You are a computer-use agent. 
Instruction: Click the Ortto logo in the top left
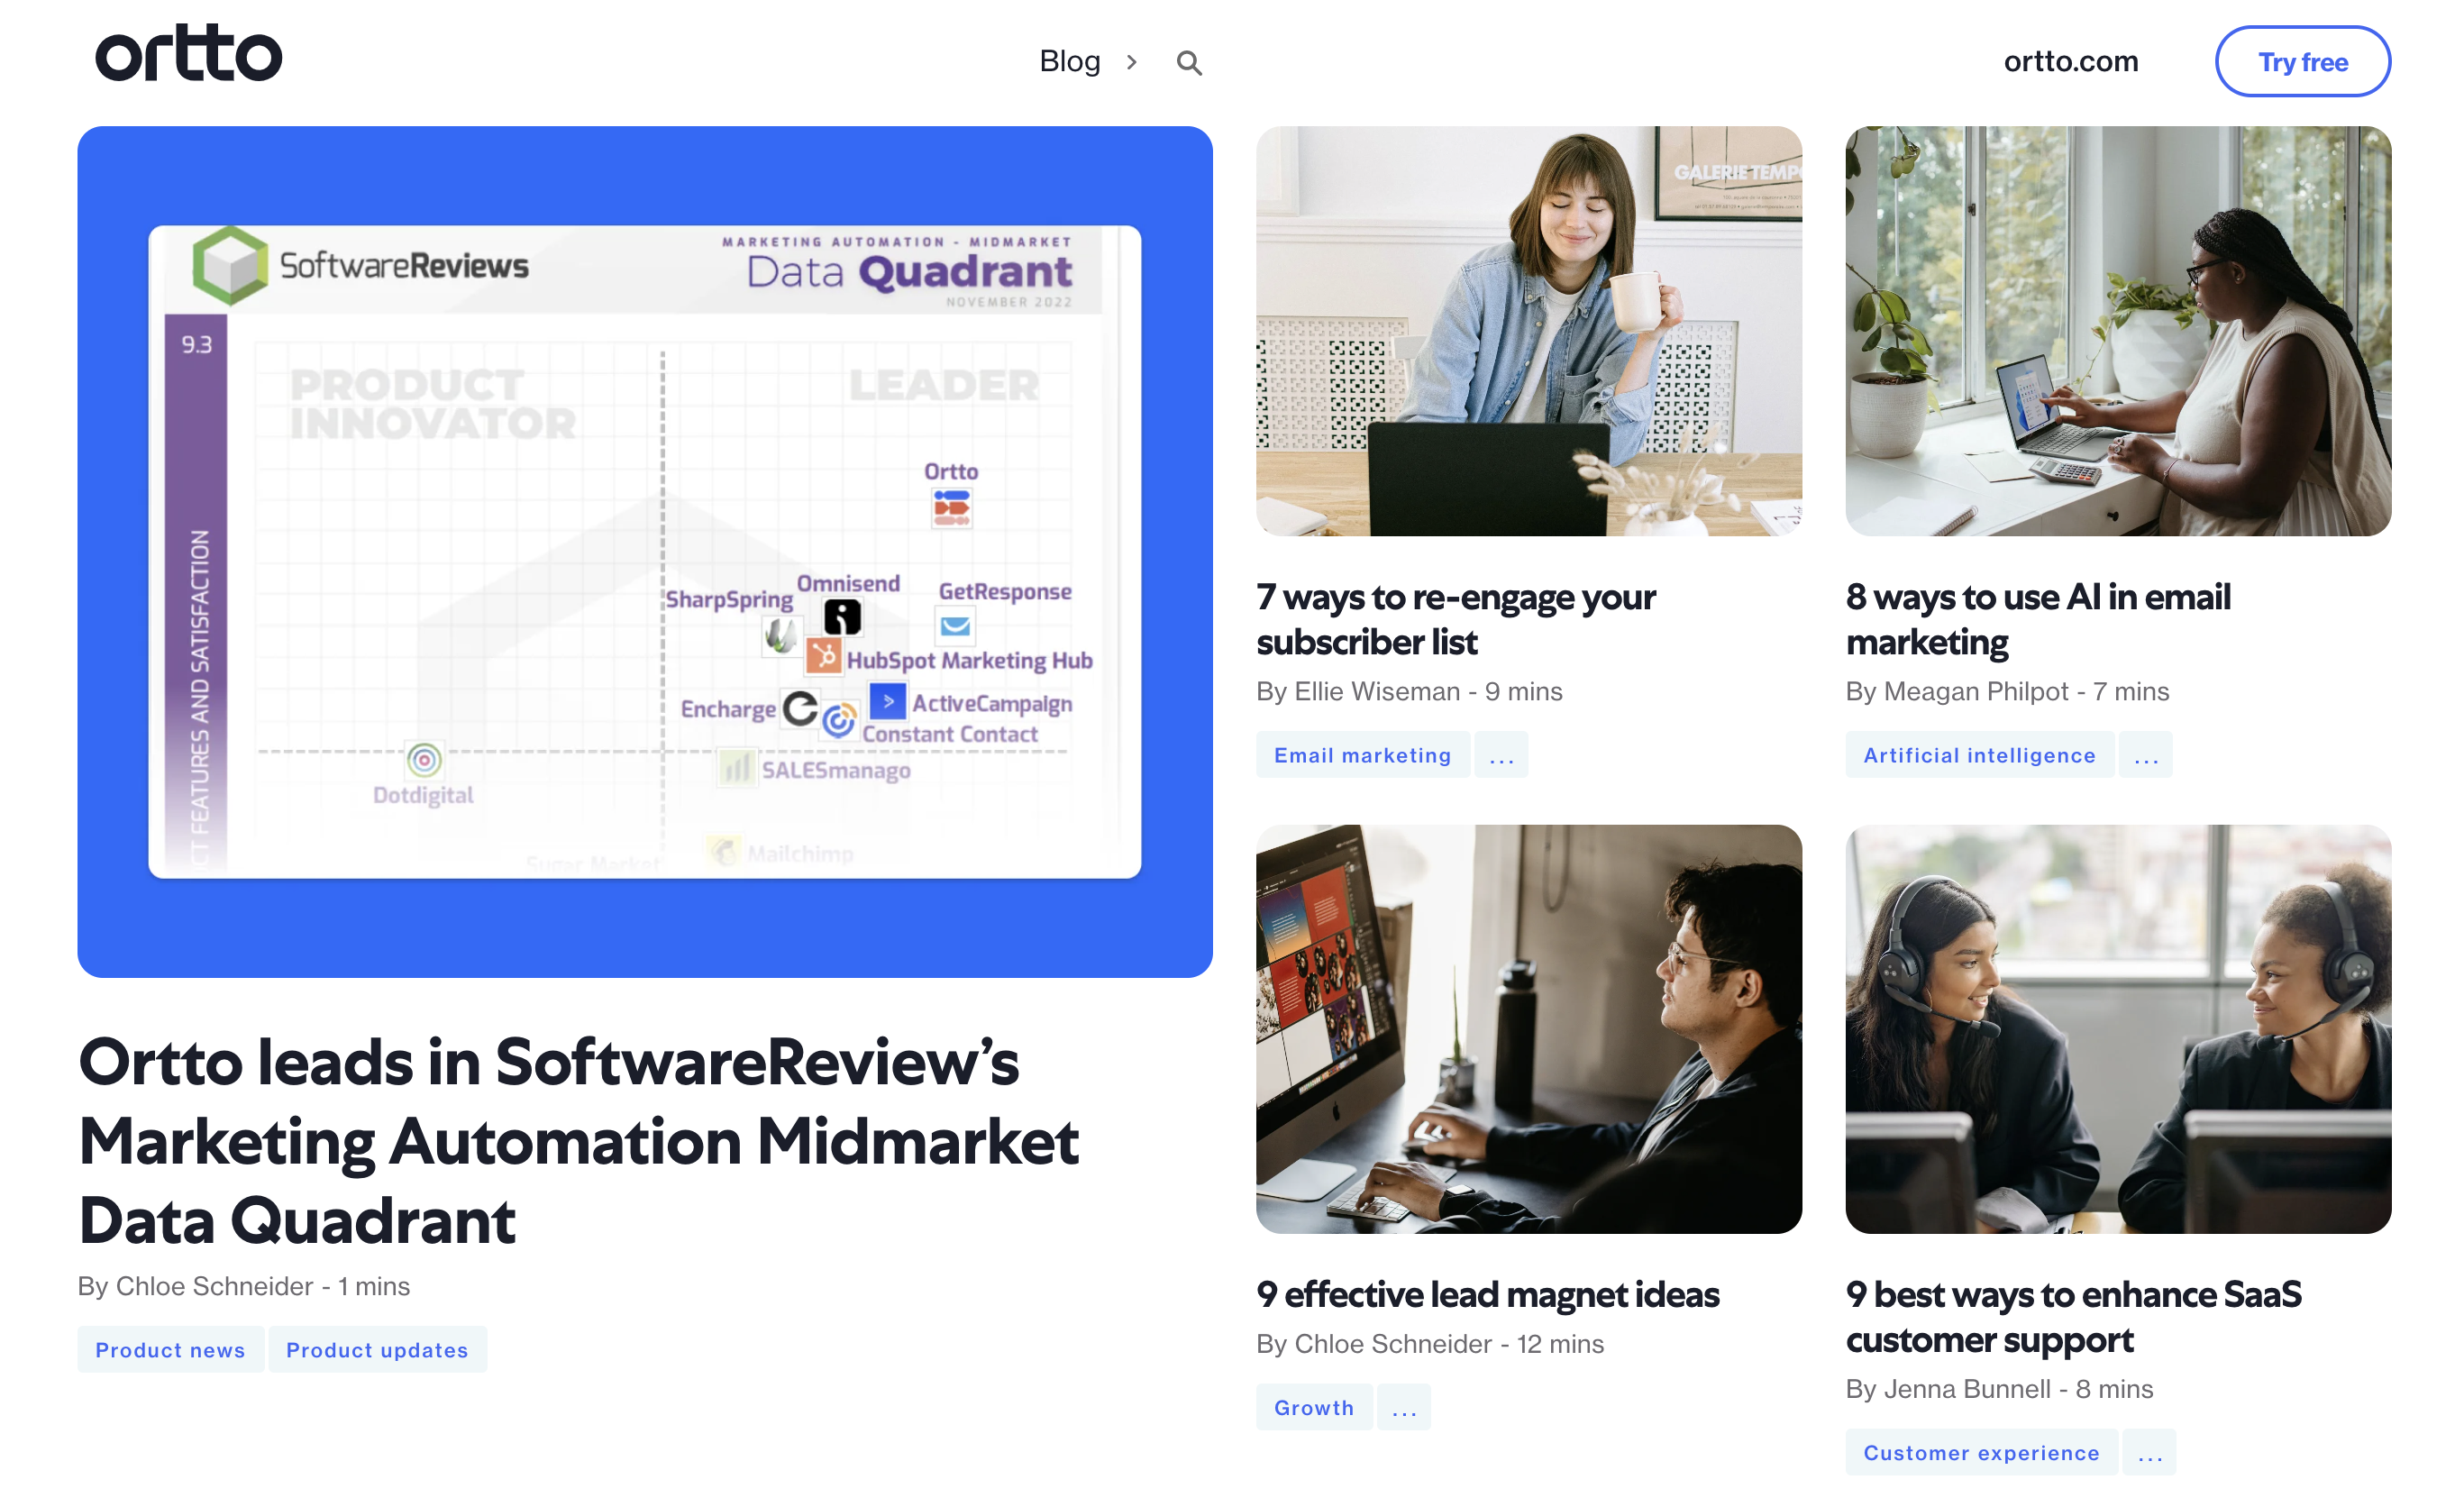tap(188, 59)
